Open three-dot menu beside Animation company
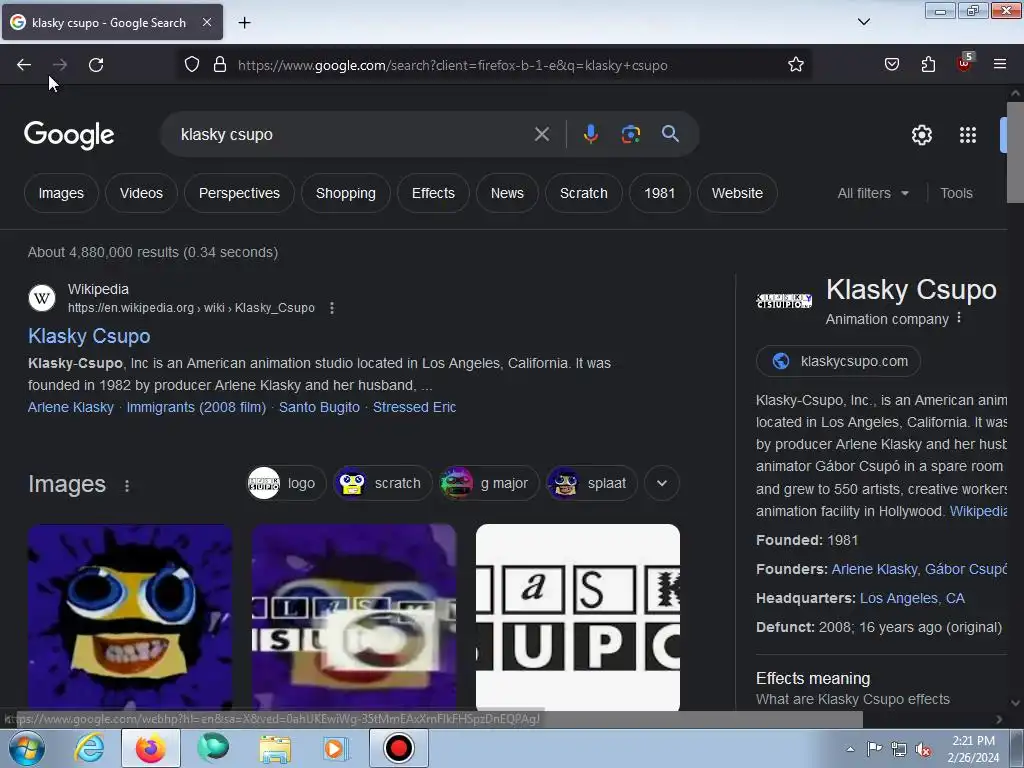 coord(959,318)
